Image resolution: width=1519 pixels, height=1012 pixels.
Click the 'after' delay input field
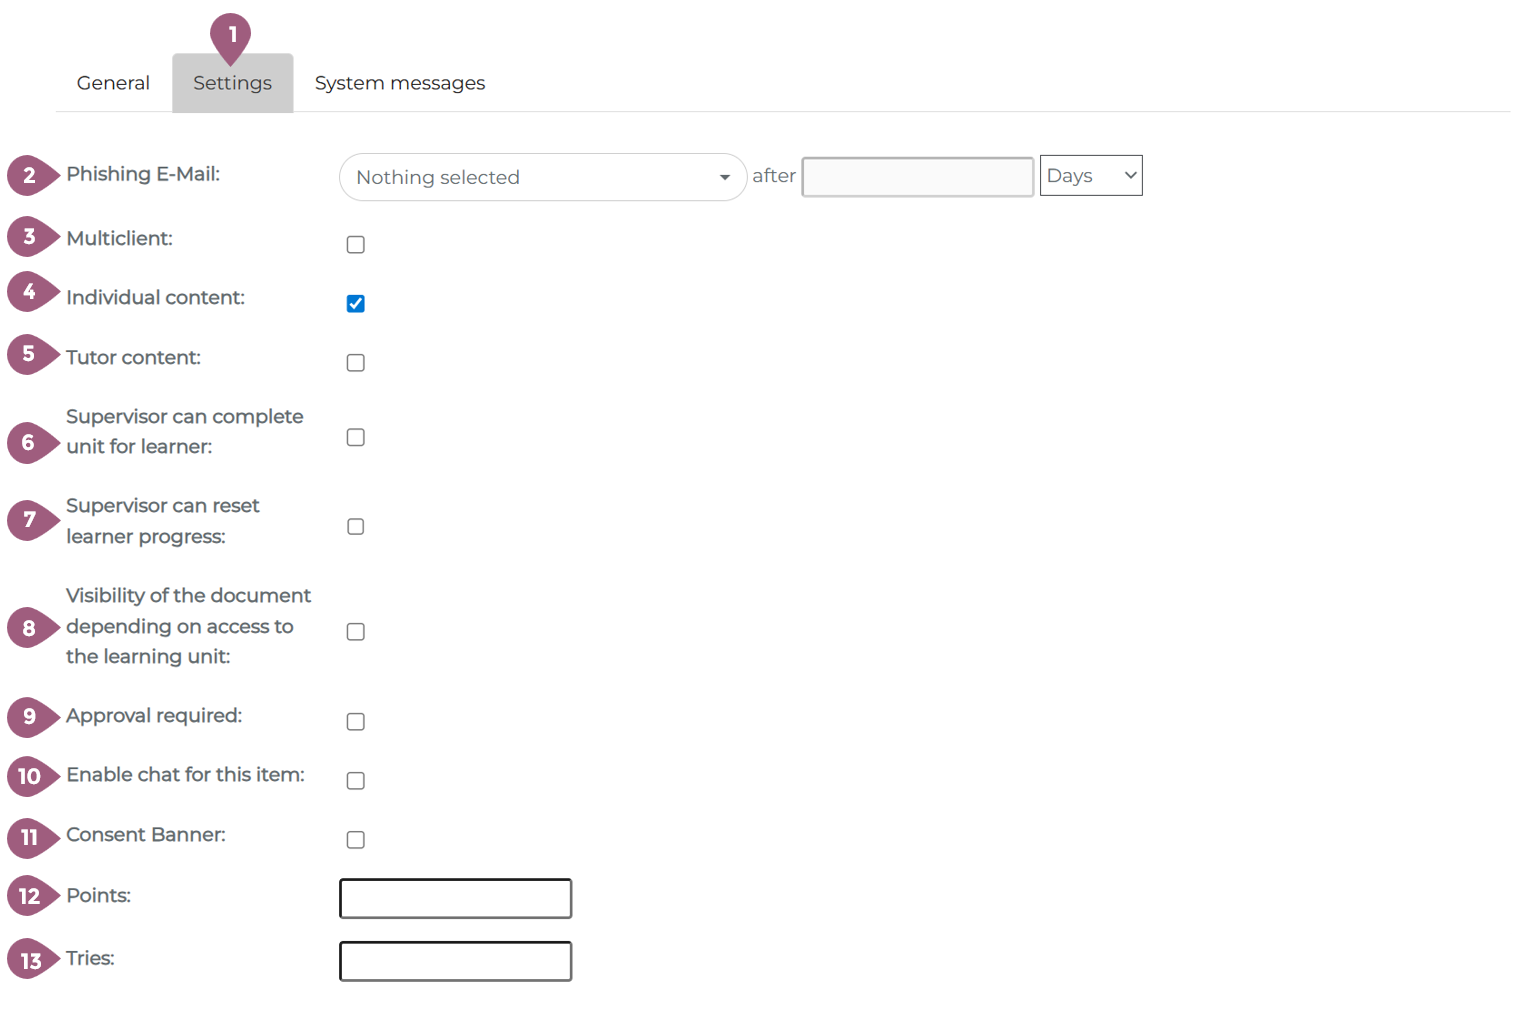click(917, 177)
